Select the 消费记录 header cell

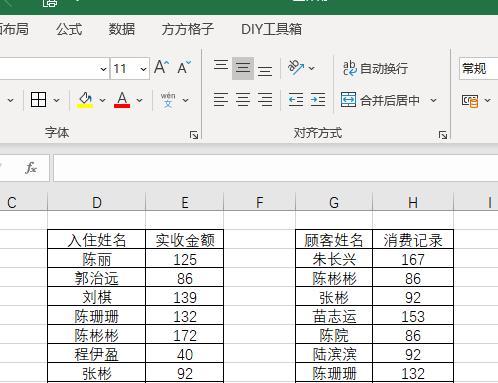(x=413, y=239)
